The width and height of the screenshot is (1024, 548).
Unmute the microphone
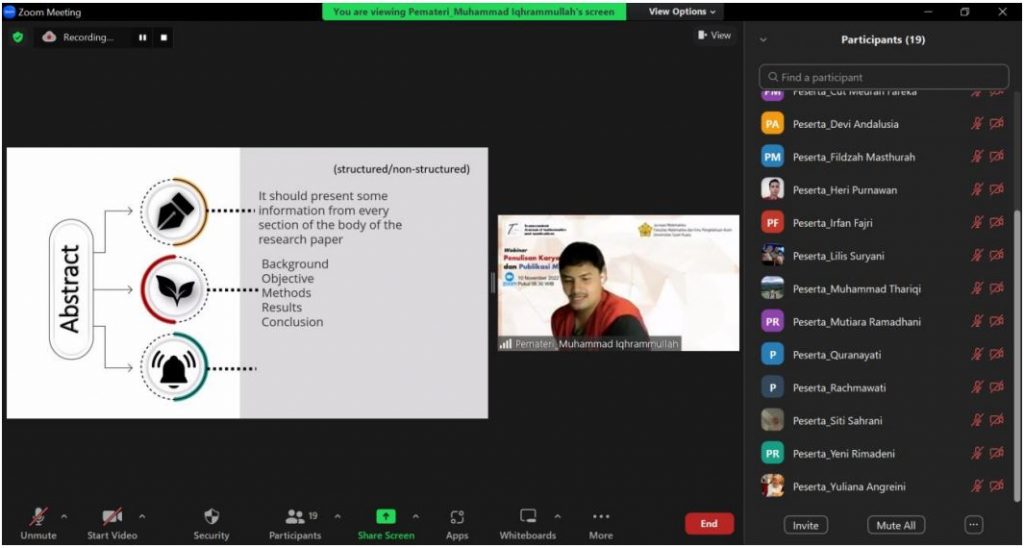coord(38,517)
